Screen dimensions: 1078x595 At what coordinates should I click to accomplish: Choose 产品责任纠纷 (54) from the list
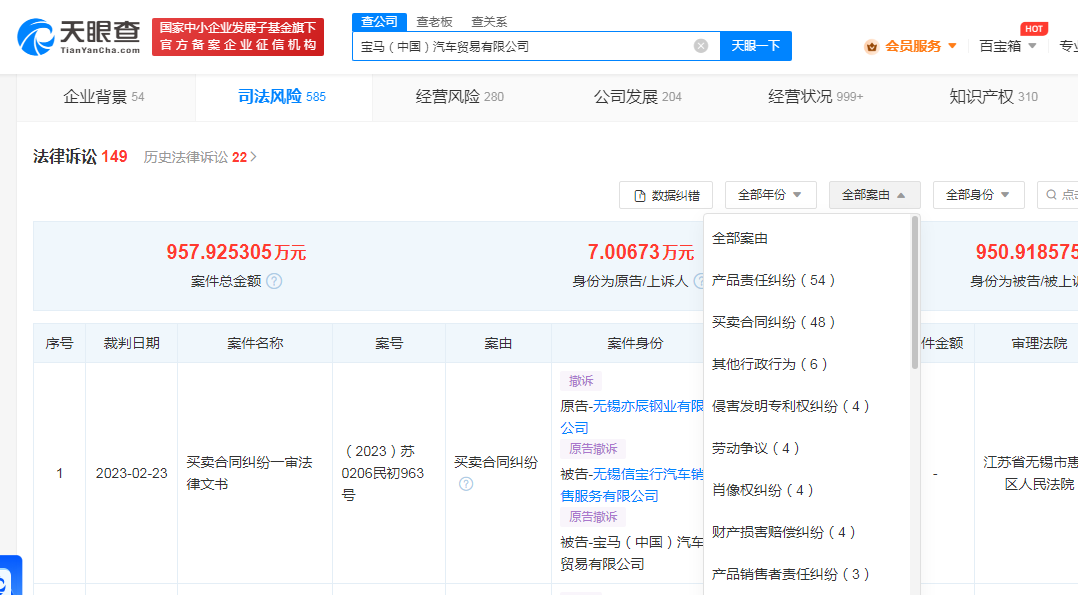pos(773,280)
